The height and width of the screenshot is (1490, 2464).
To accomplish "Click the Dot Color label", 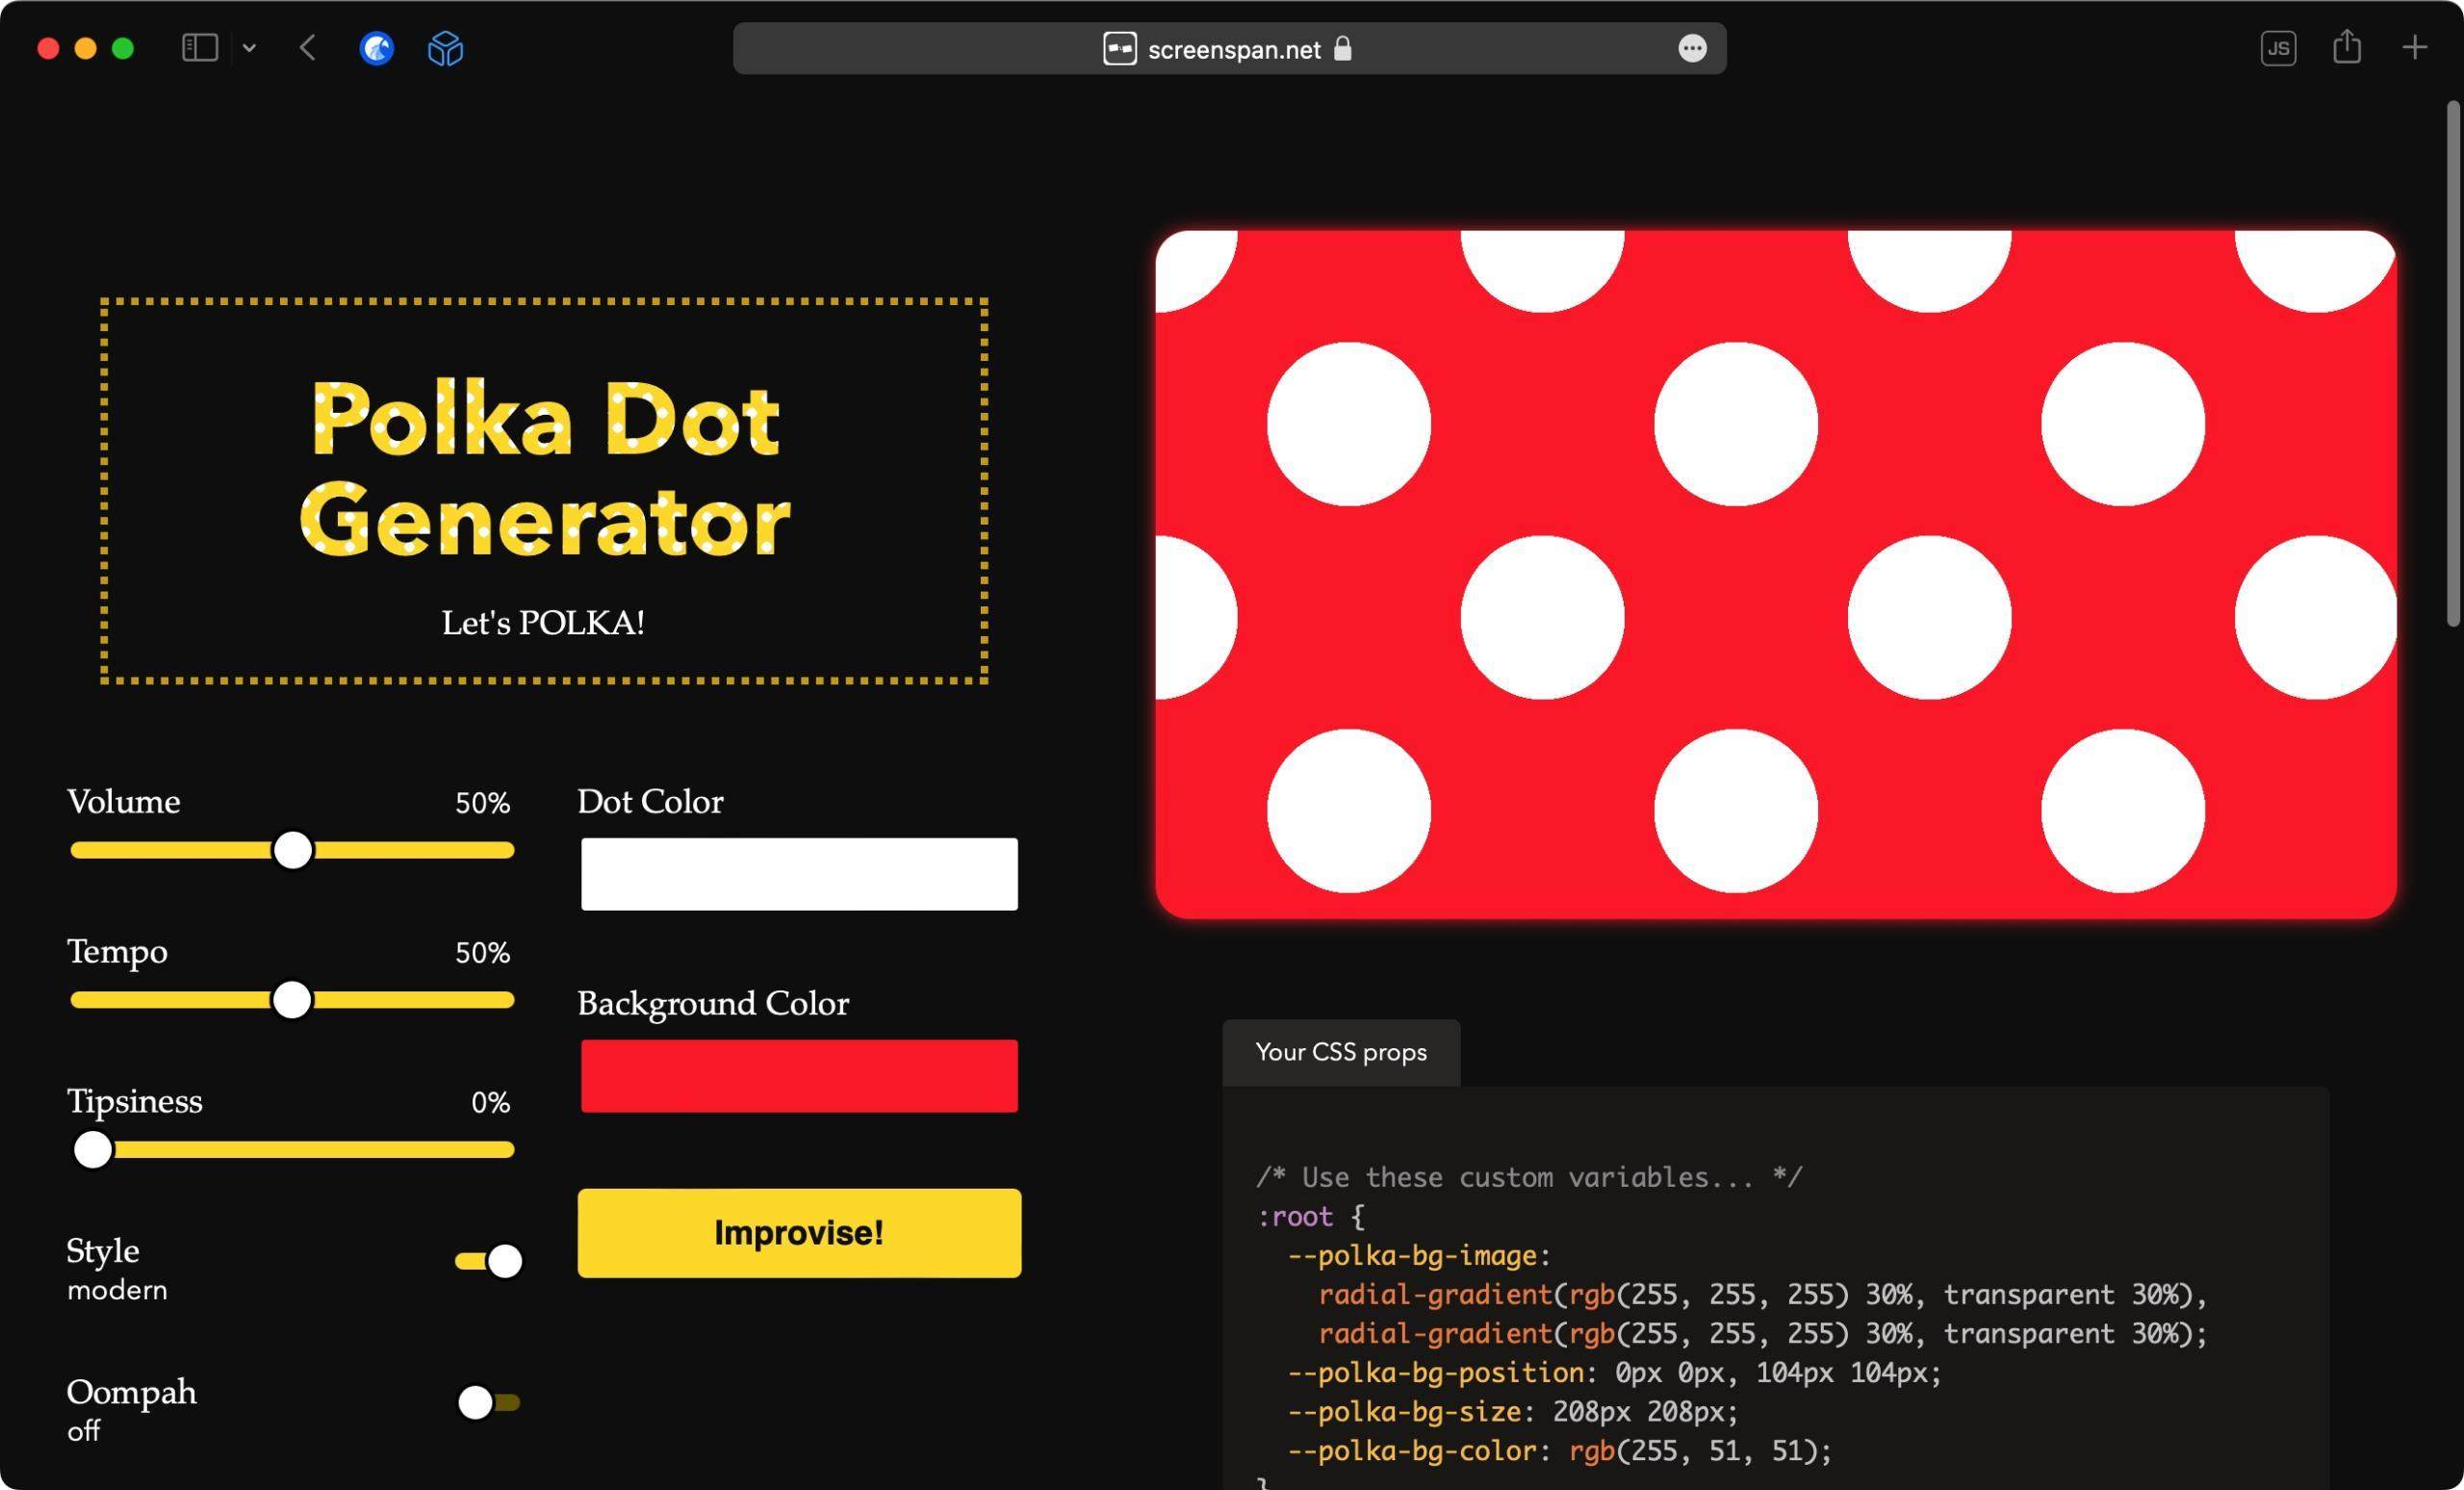I will pyautogui.click(x=650, y=802).
